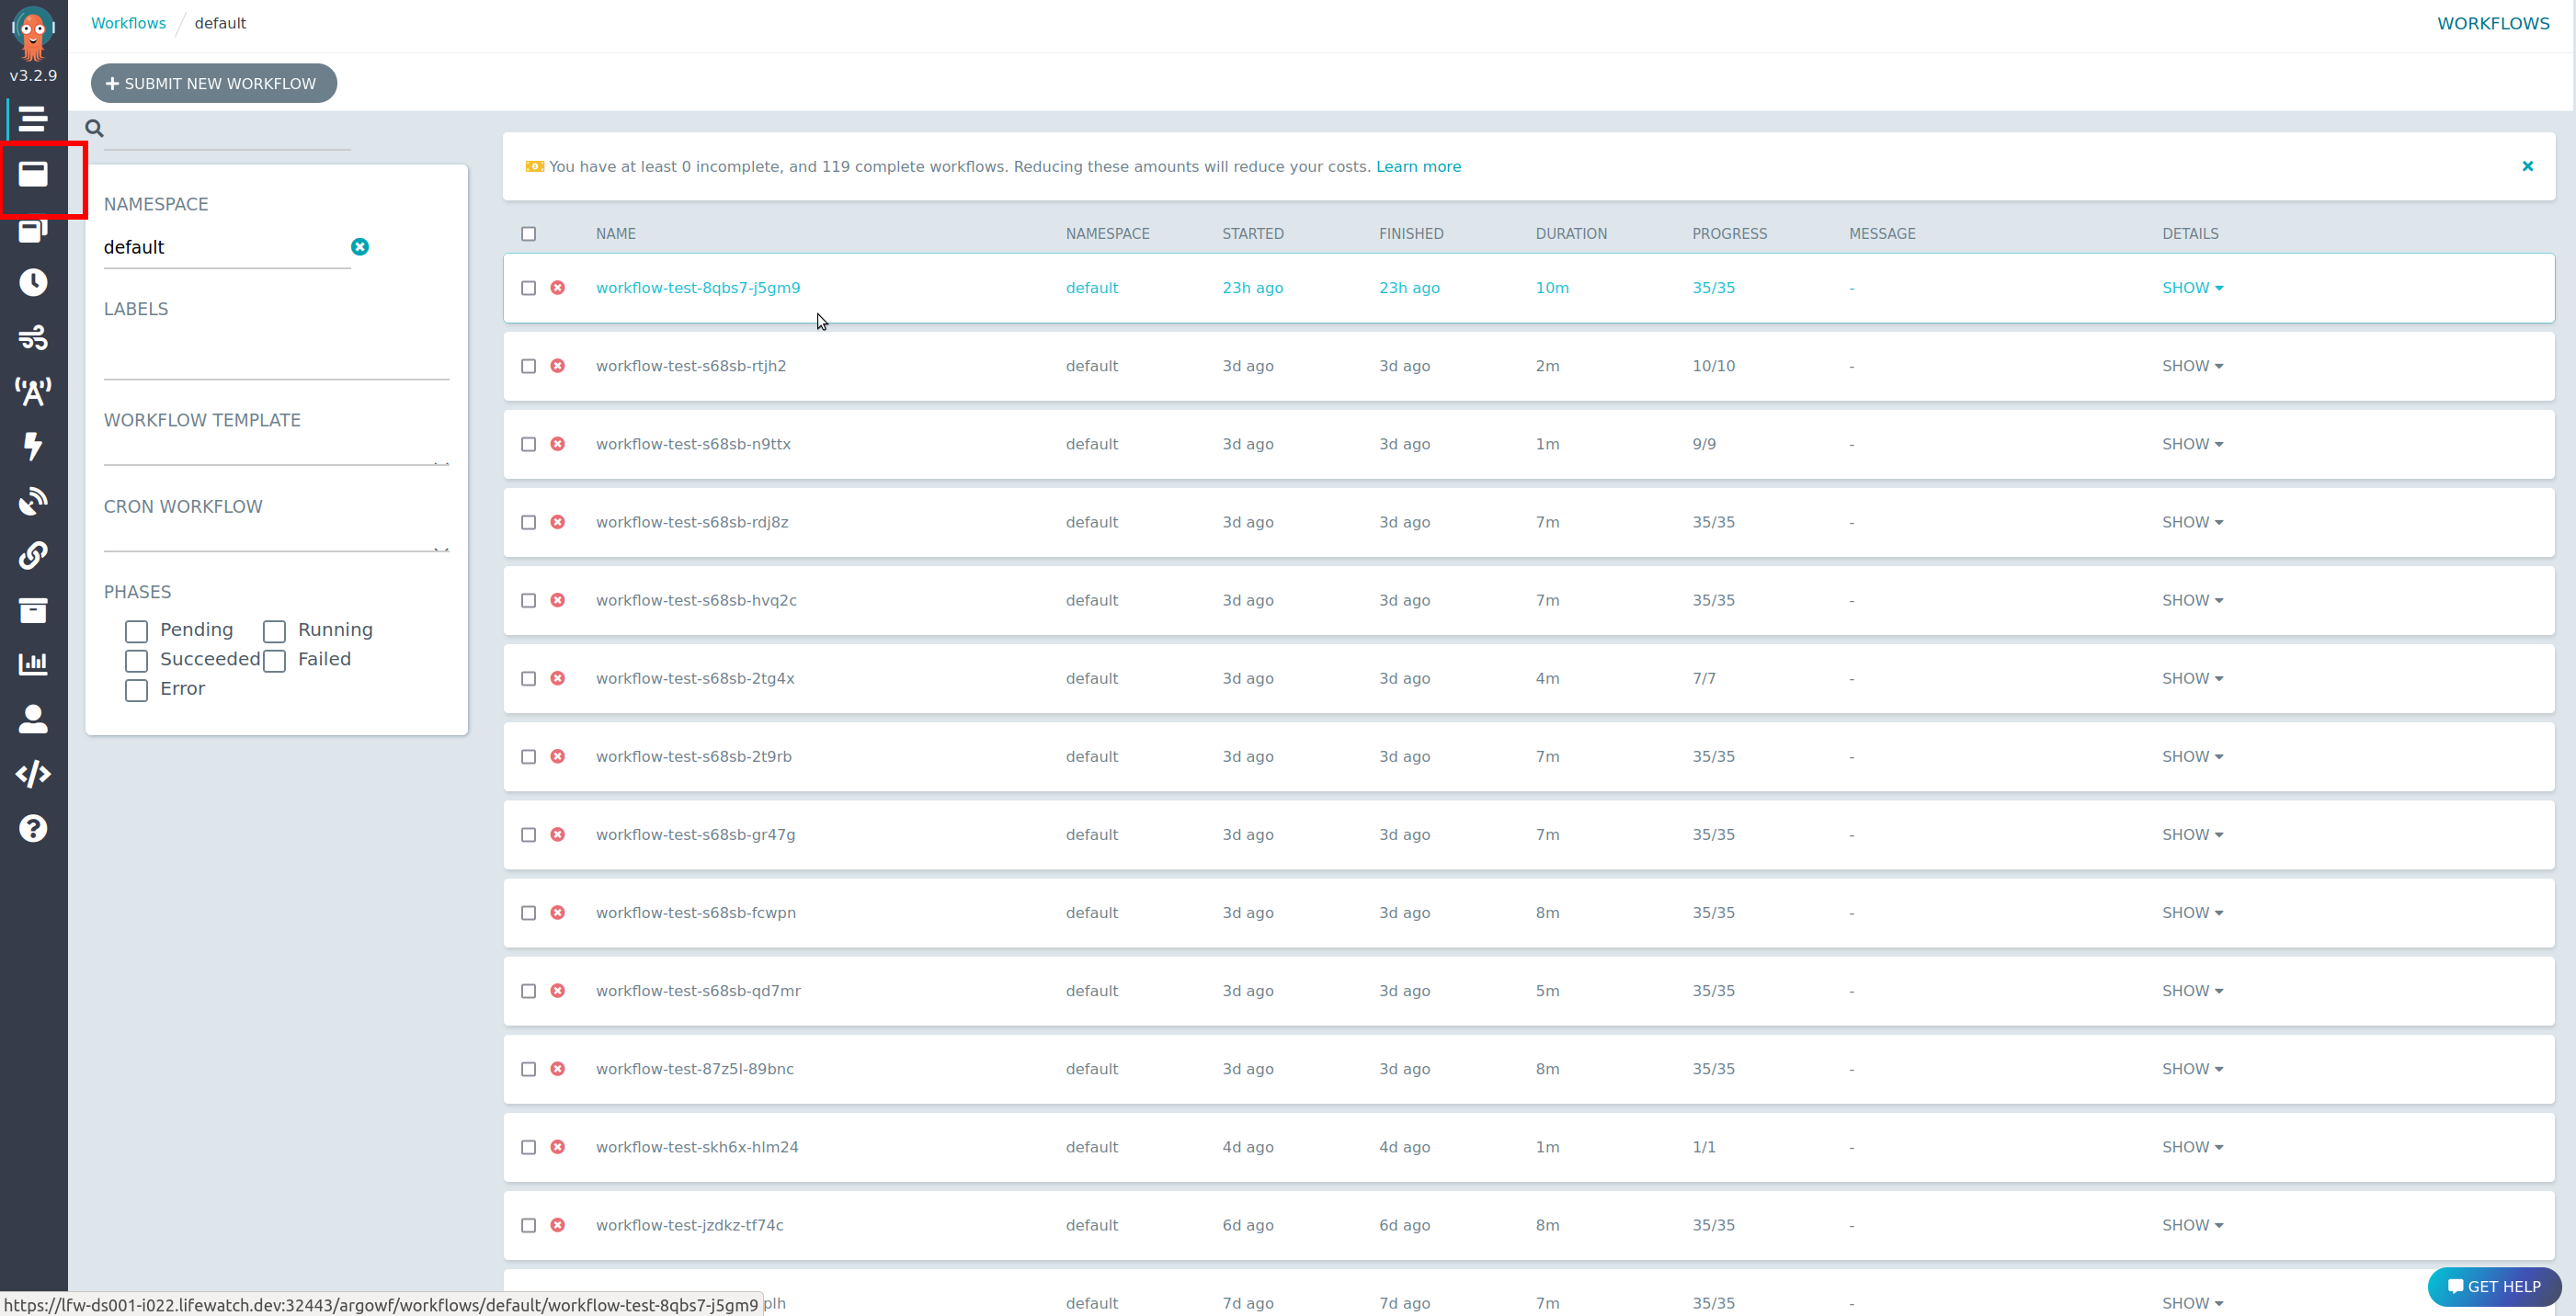Viewport: 2576px width, 1316px height.
Task: Click the Help question mark icon
Action: (33, 828)
